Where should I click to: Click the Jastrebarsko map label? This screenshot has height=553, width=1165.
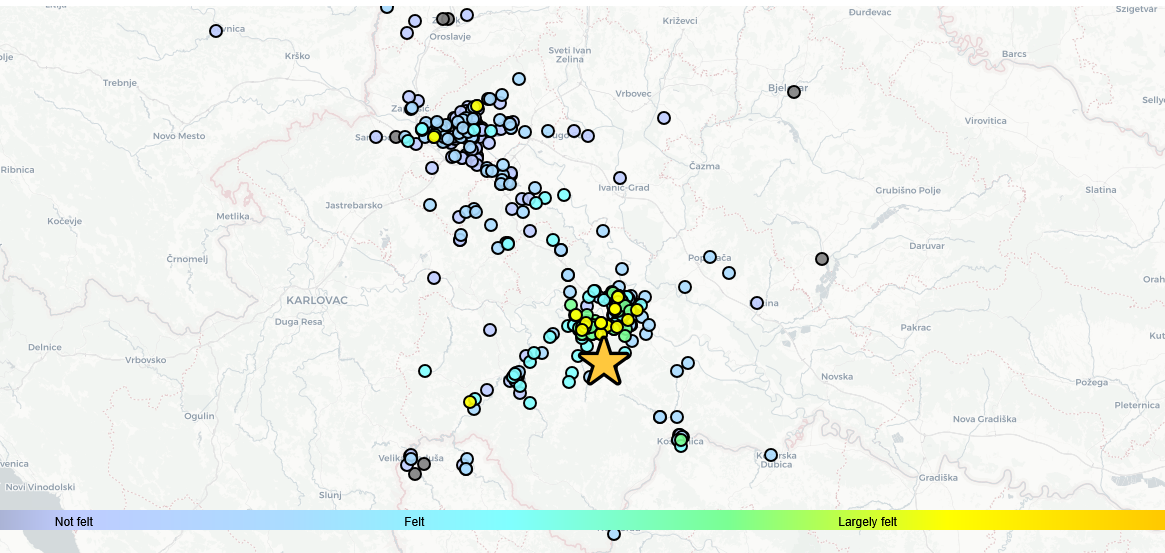pyautogui.click(x=354, y=205)
